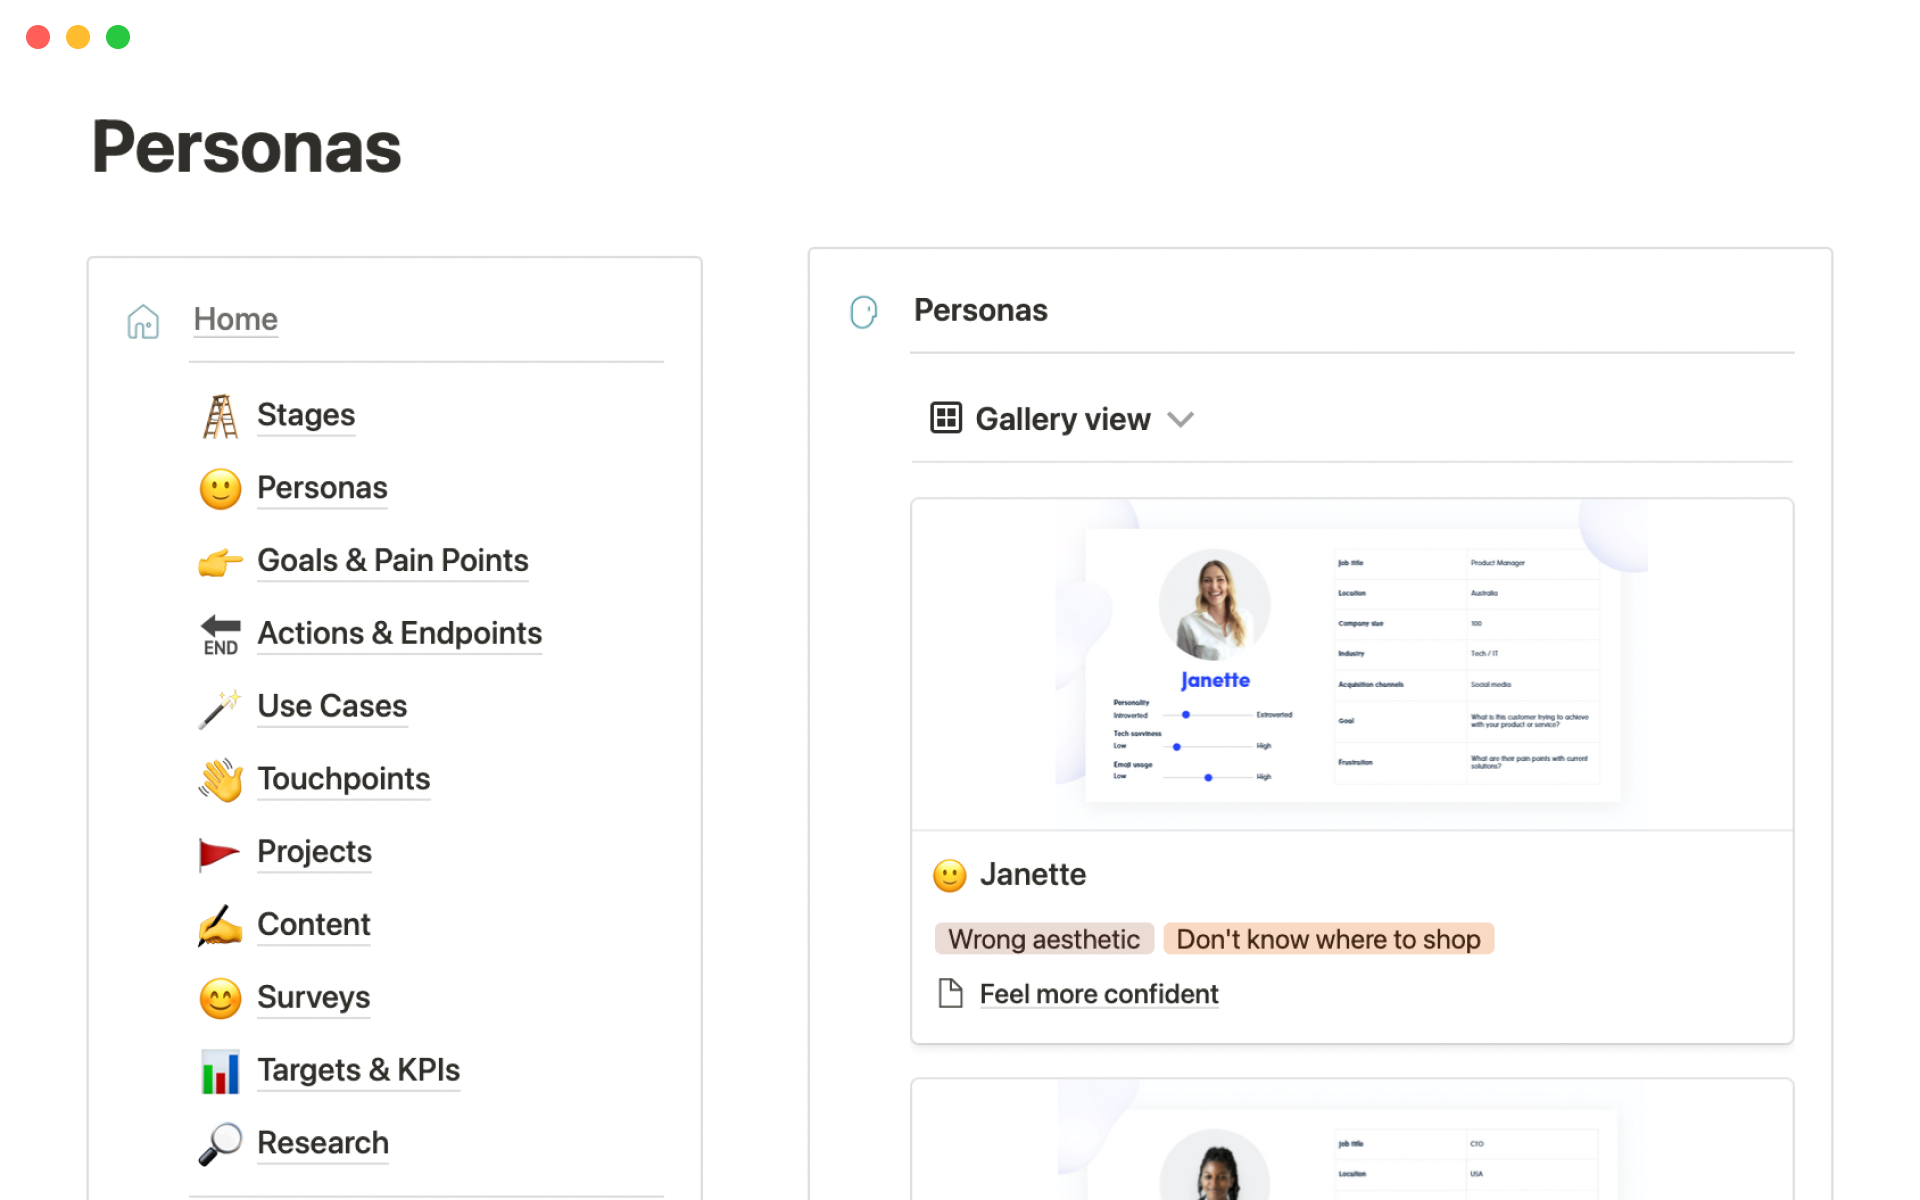
Task: Click the Personas panel heading on the right
Action: coord(980,310)
